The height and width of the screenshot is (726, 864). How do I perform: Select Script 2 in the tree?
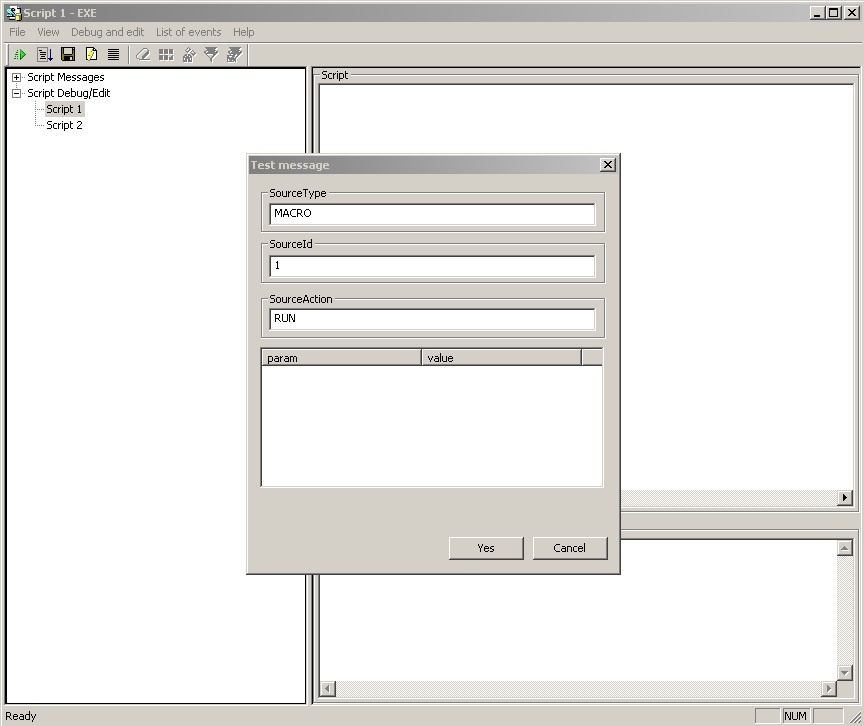click(64, 126)
